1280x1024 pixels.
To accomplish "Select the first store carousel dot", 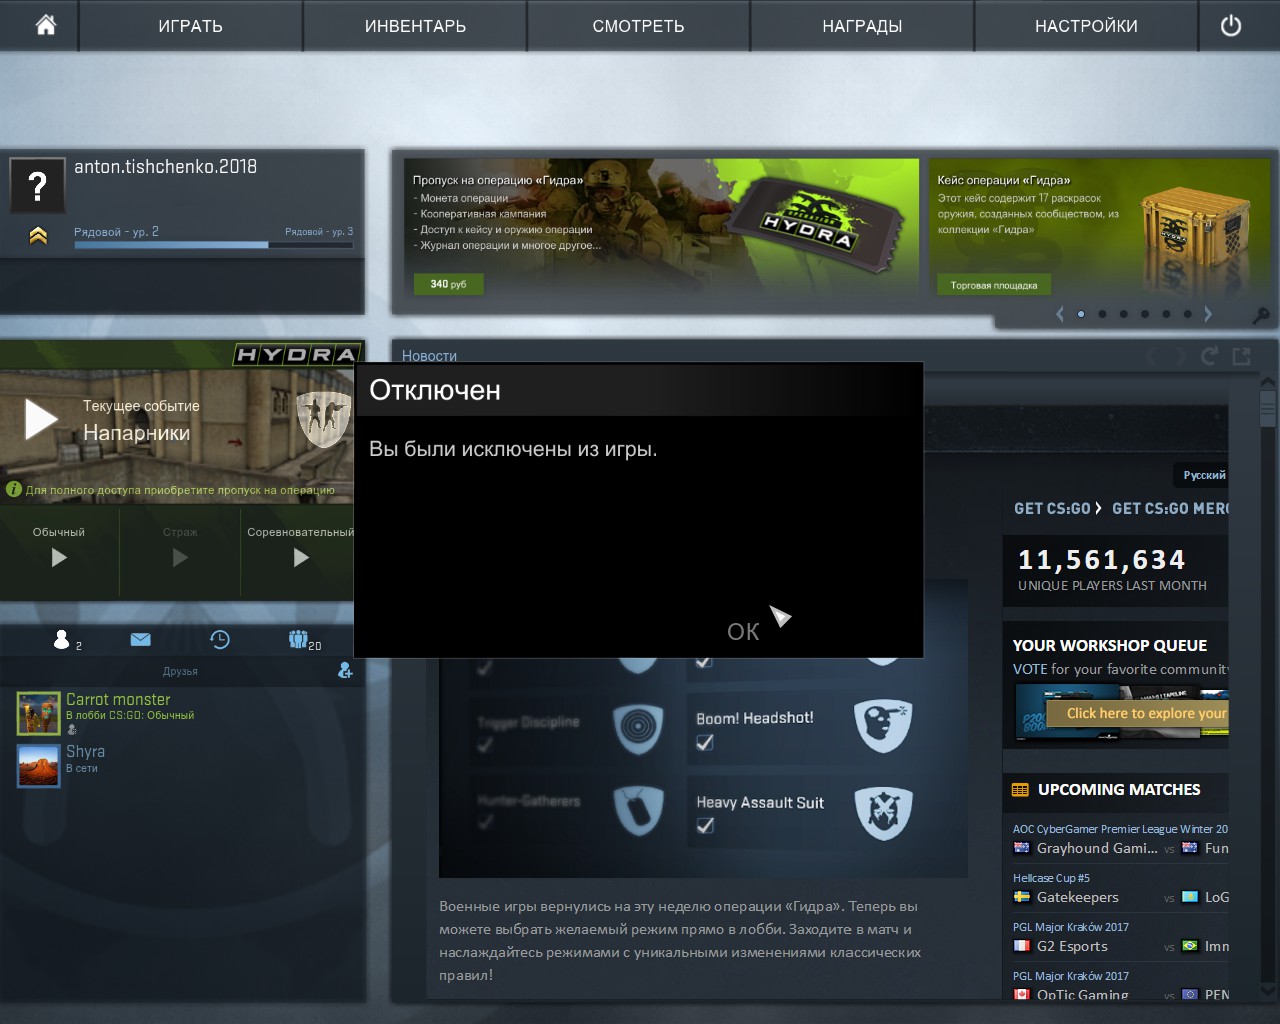I will click(x=1081, y=314).
